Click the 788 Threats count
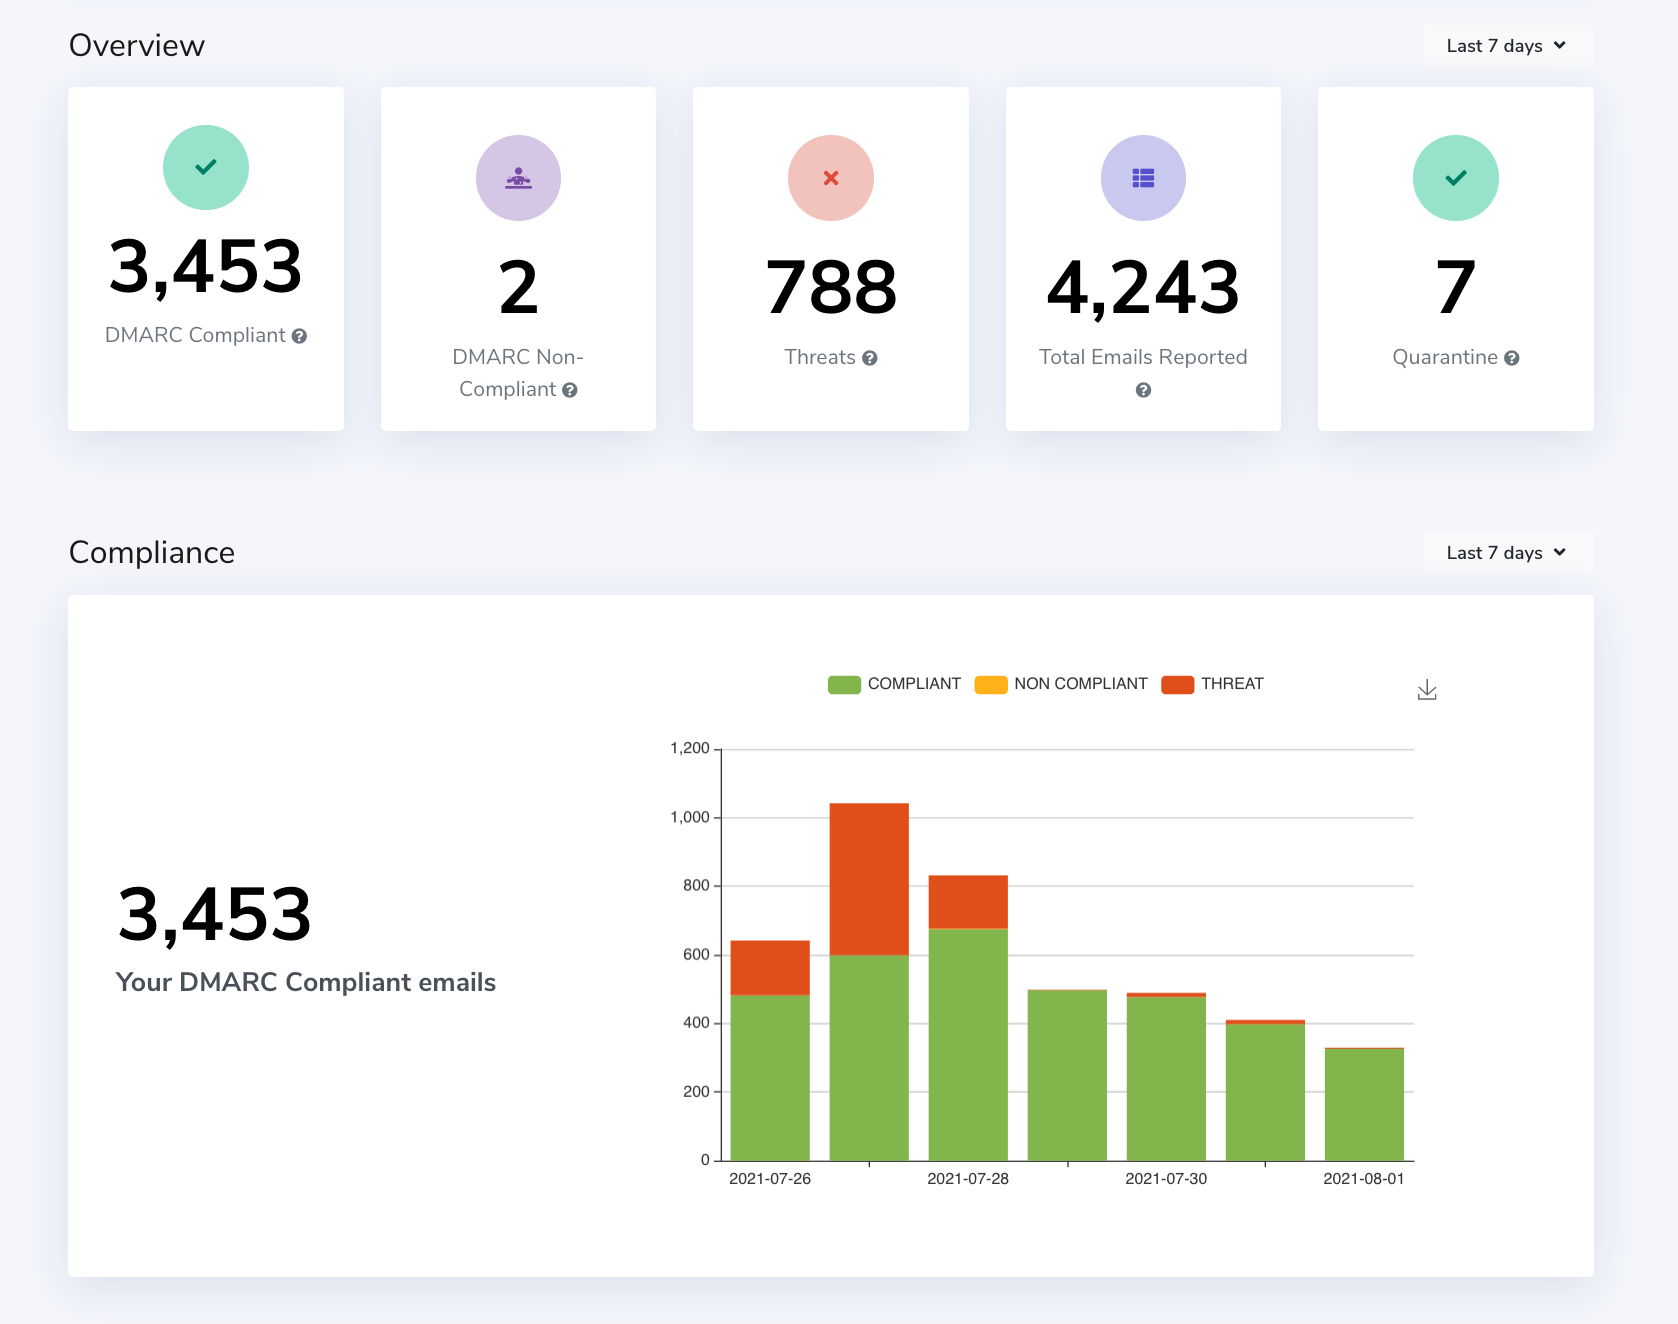Viewport: 1678px width, 1324px height. coord(830,288)
